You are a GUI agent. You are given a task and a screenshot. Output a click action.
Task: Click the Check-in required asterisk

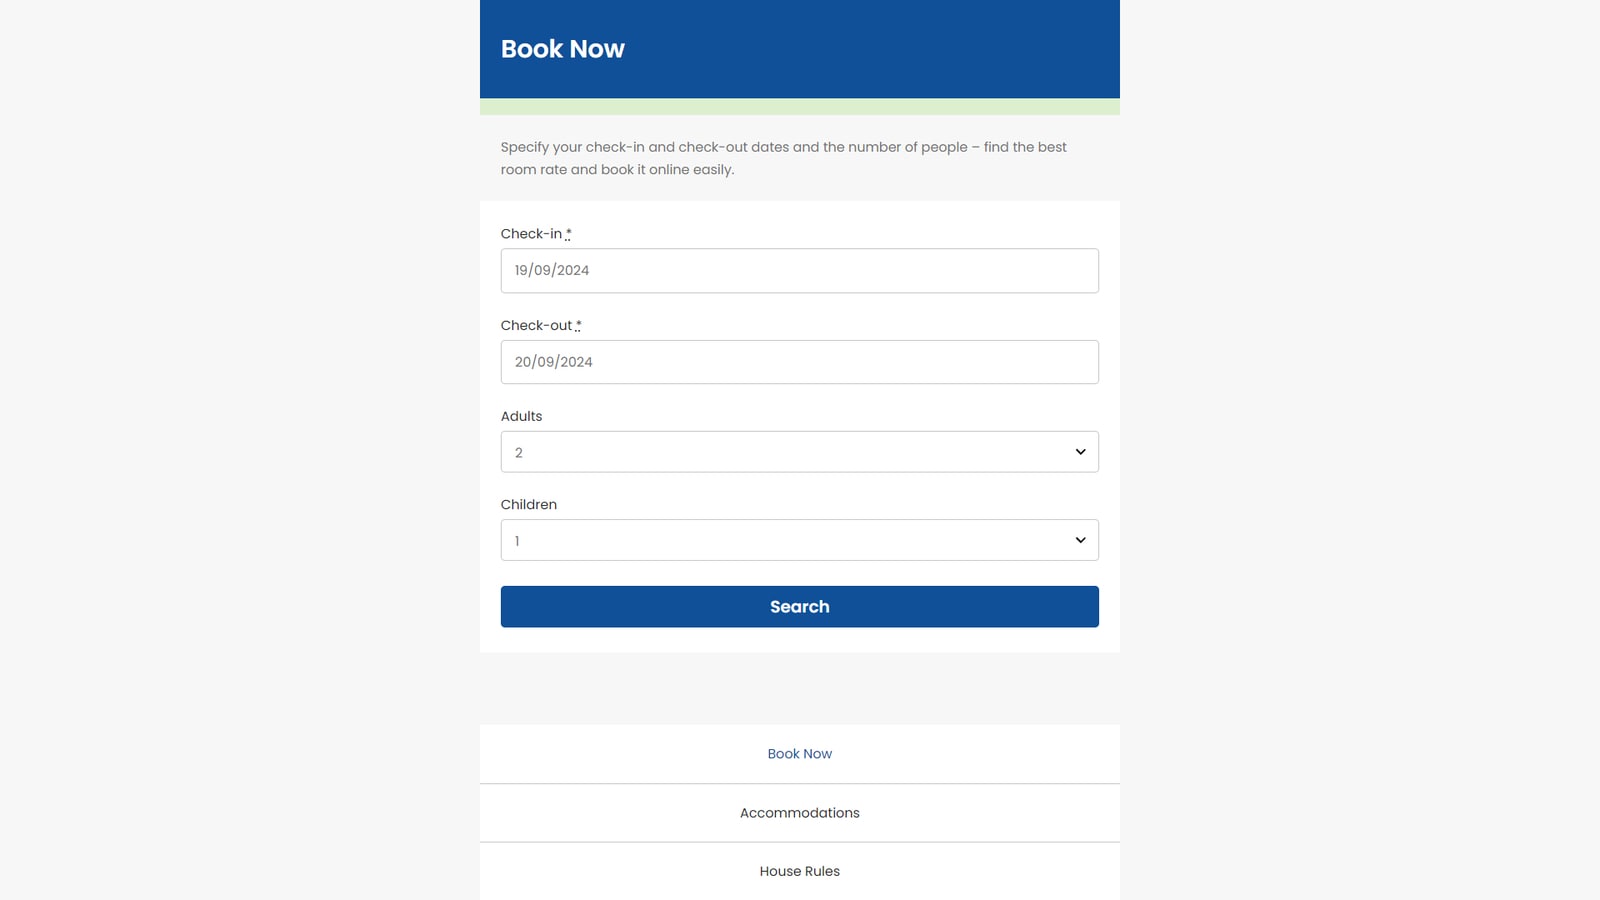[x=568, y=232]
